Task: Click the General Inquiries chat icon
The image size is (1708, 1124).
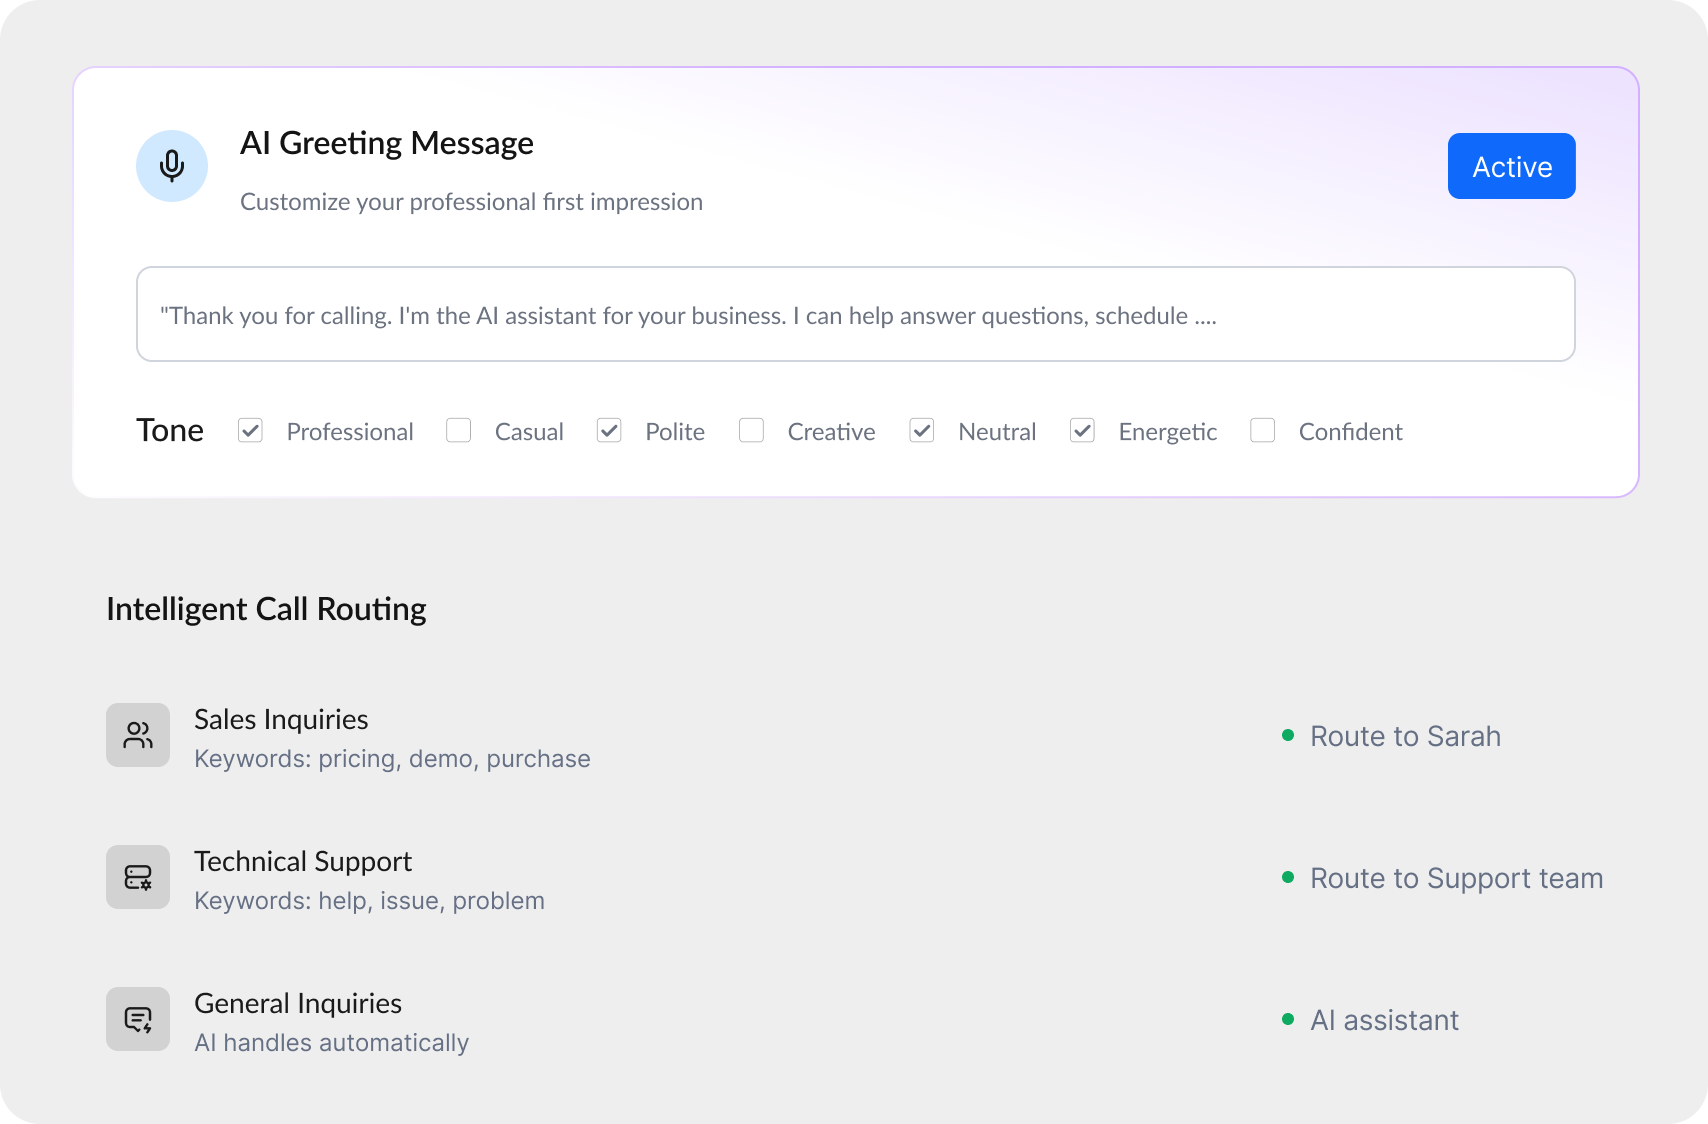Action: pyautogui.click(x=138, y=1019)
